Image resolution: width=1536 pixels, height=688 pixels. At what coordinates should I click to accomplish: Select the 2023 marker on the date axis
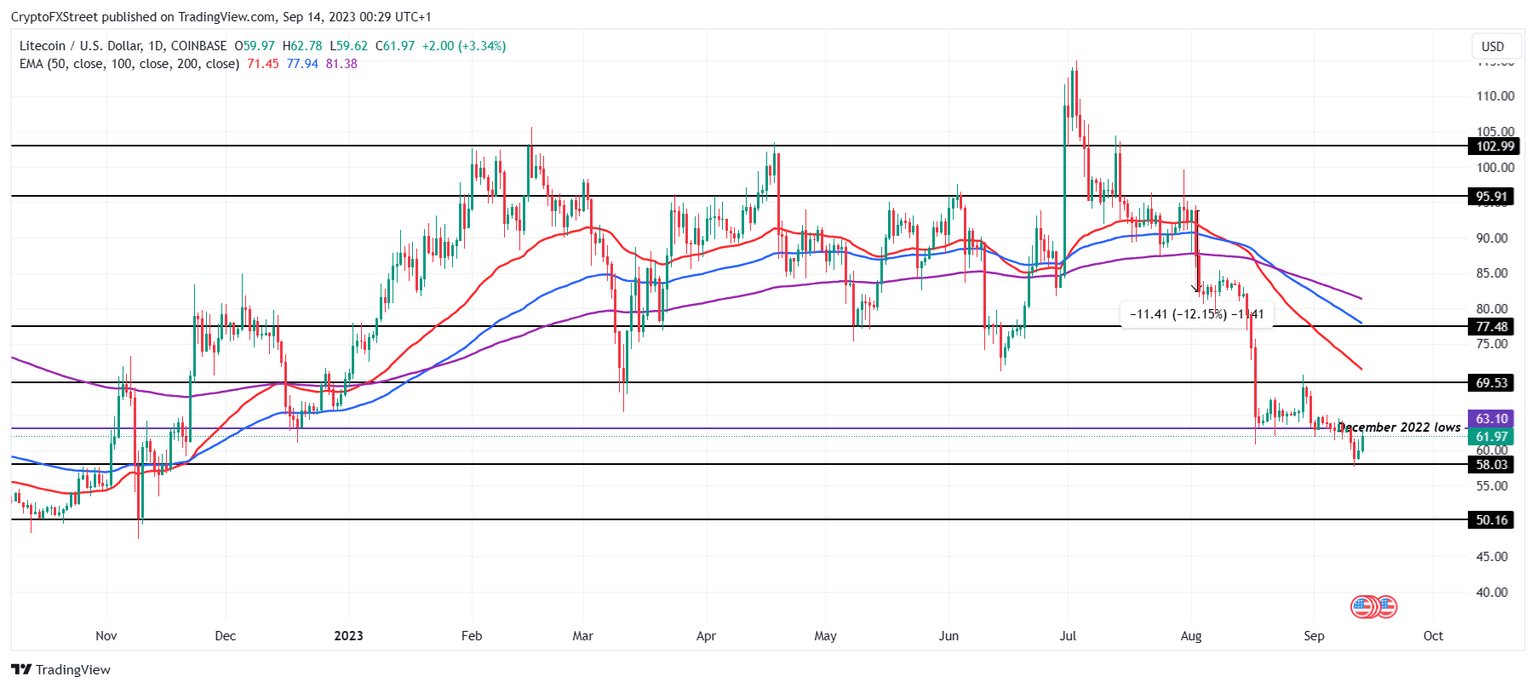click(x=347, y=635)
